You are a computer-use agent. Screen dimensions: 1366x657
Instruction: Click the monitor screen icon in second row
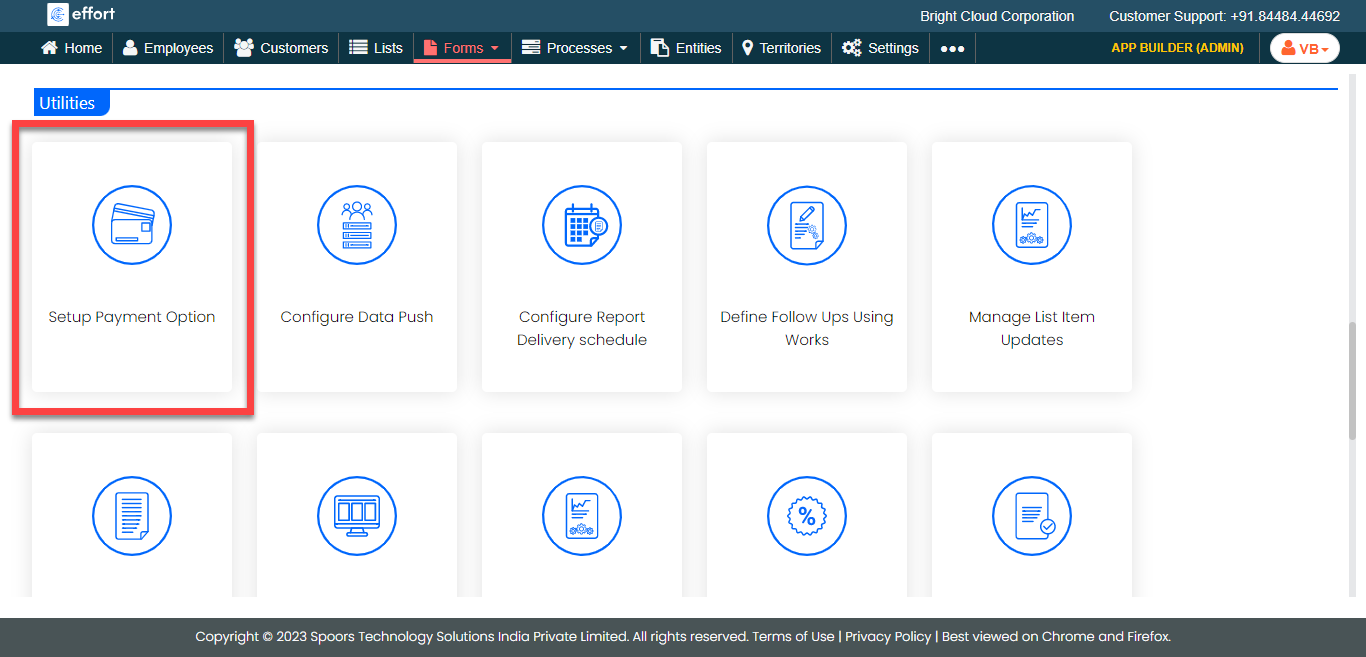point(357,516)
